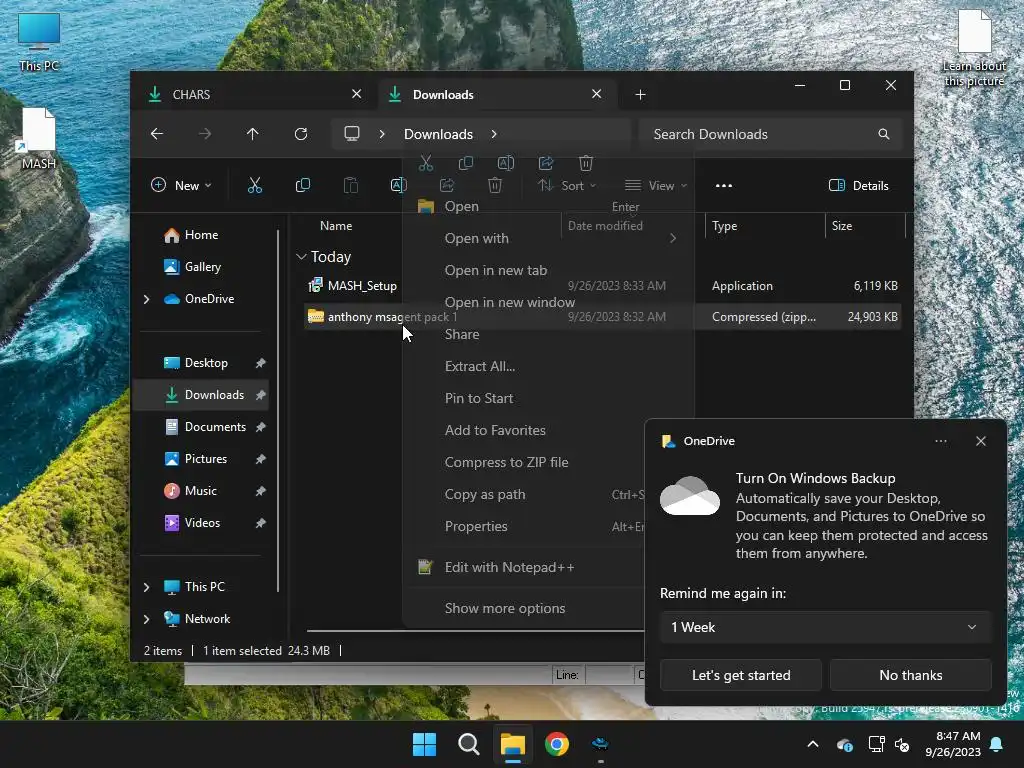Open Videos quick access folder

(202, 523)
